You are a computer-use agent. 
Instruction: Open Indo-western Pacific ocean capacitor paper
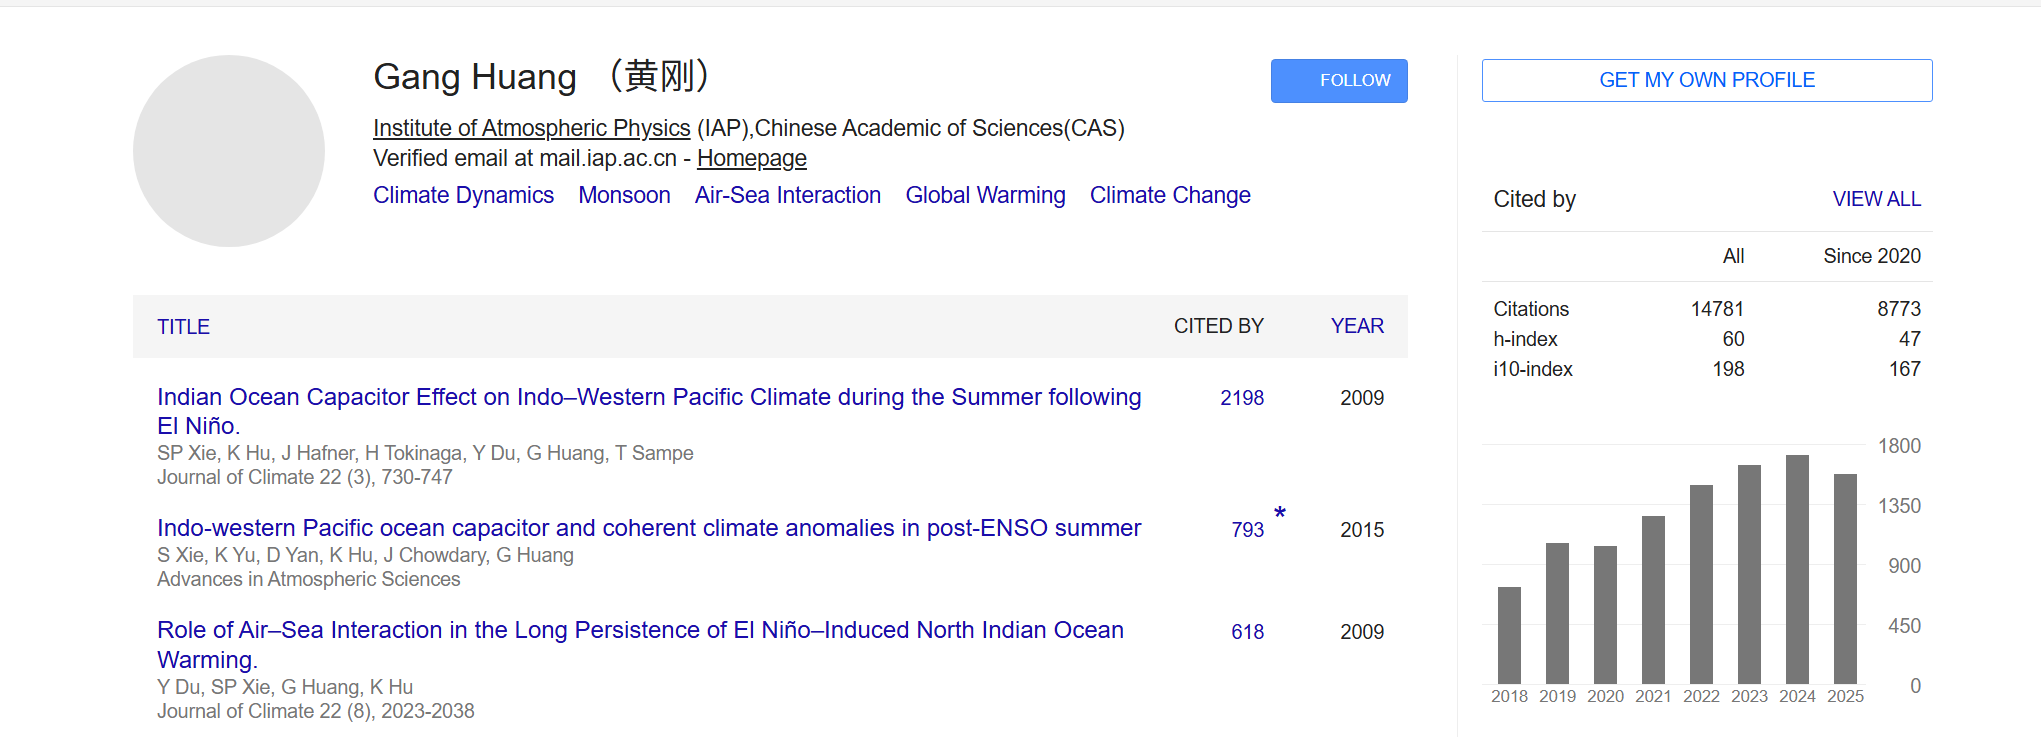(x=648, y=528)
